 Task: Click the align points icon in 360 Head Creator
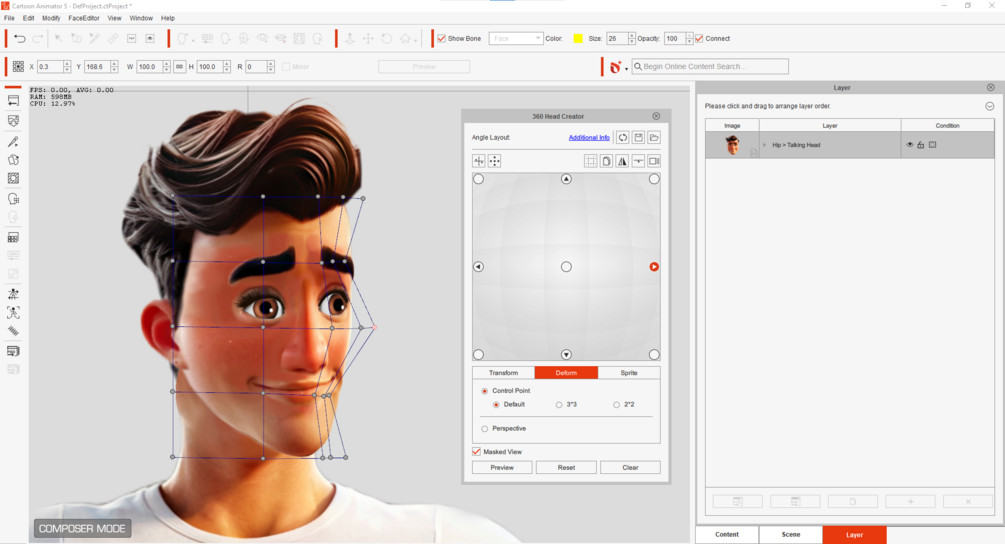[x=479, y=161]
